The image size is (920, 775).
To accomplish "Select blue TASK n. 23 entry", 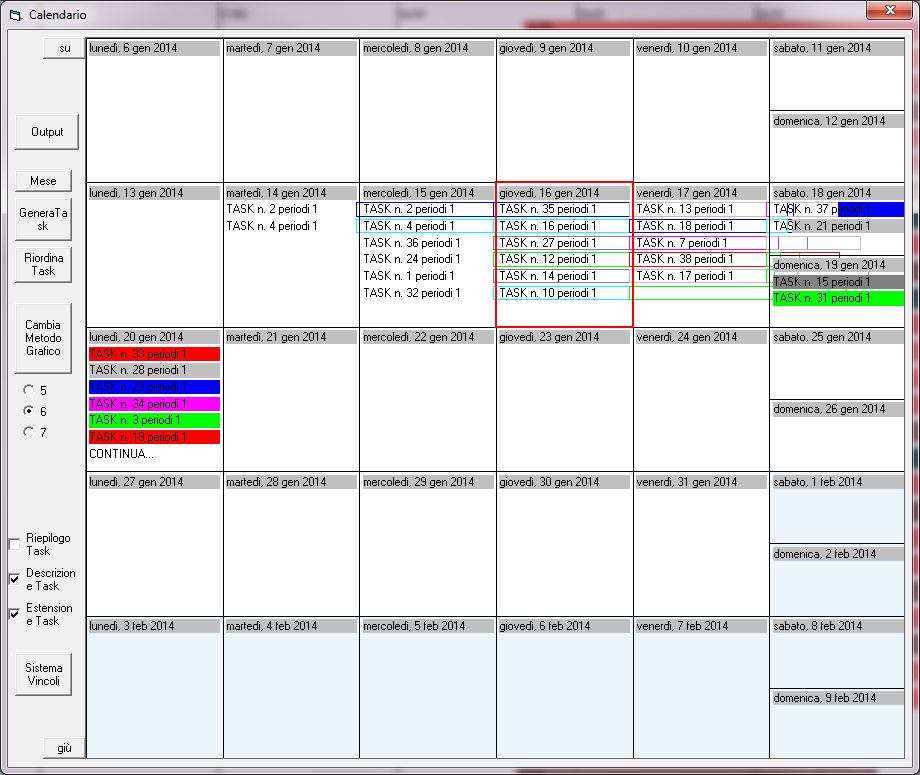I will [154, 387].
